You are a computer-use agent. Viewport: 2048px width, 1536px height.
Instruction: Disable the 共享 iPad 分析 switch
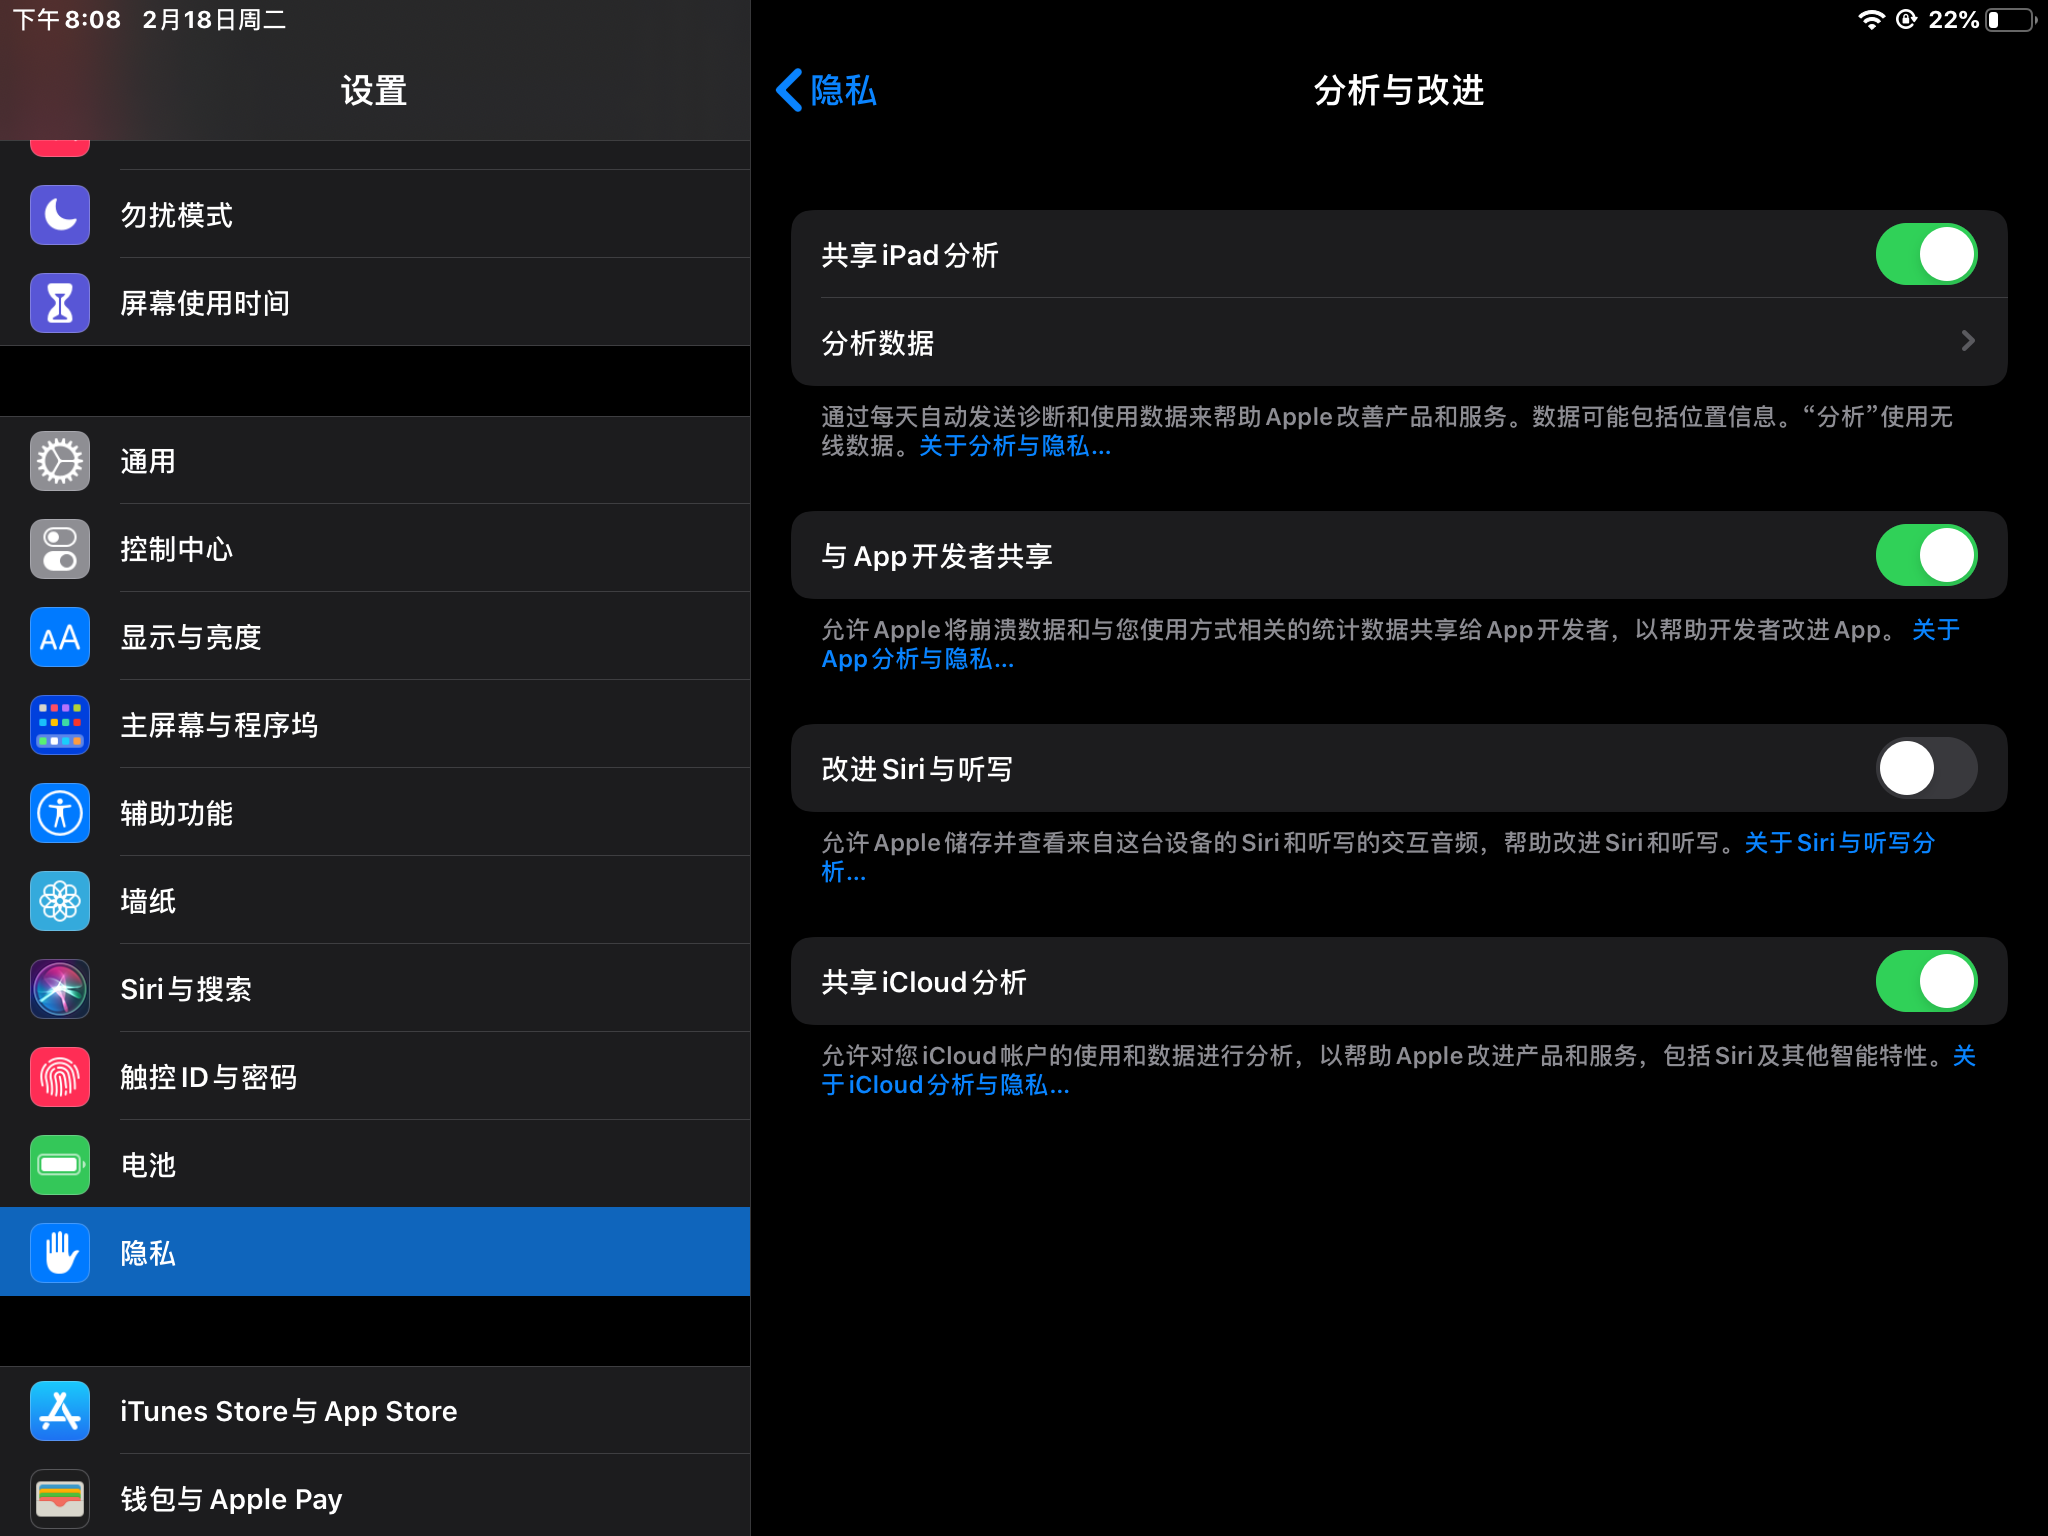pos(1925,254)
